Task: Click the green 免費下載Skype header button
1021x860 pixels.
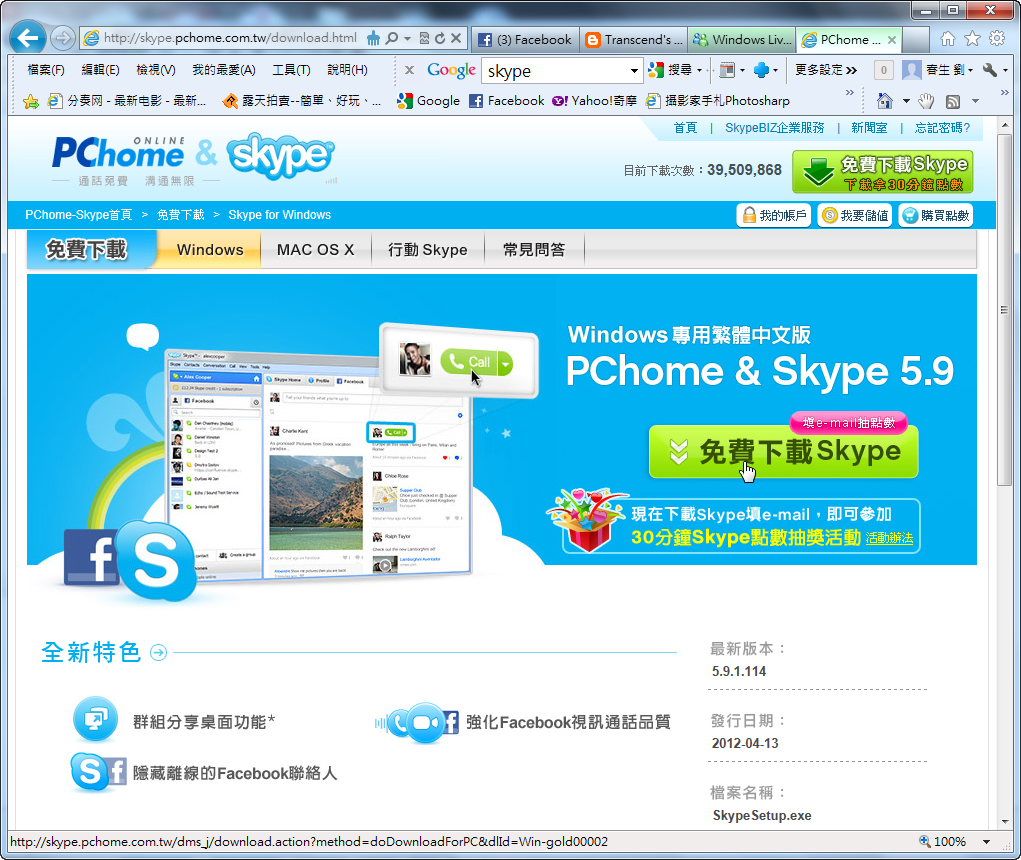Action: (882, 172)
